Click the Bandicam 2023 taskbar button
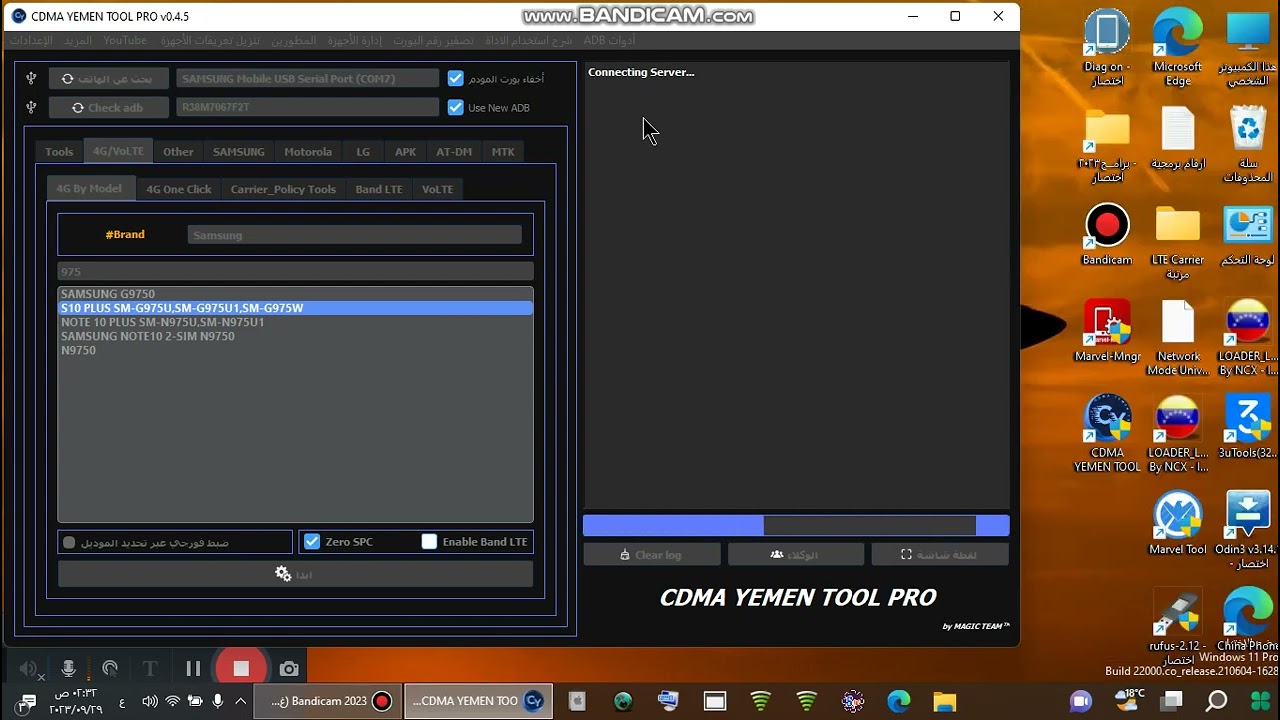The image size is (1280, 720). click(329, 701)
